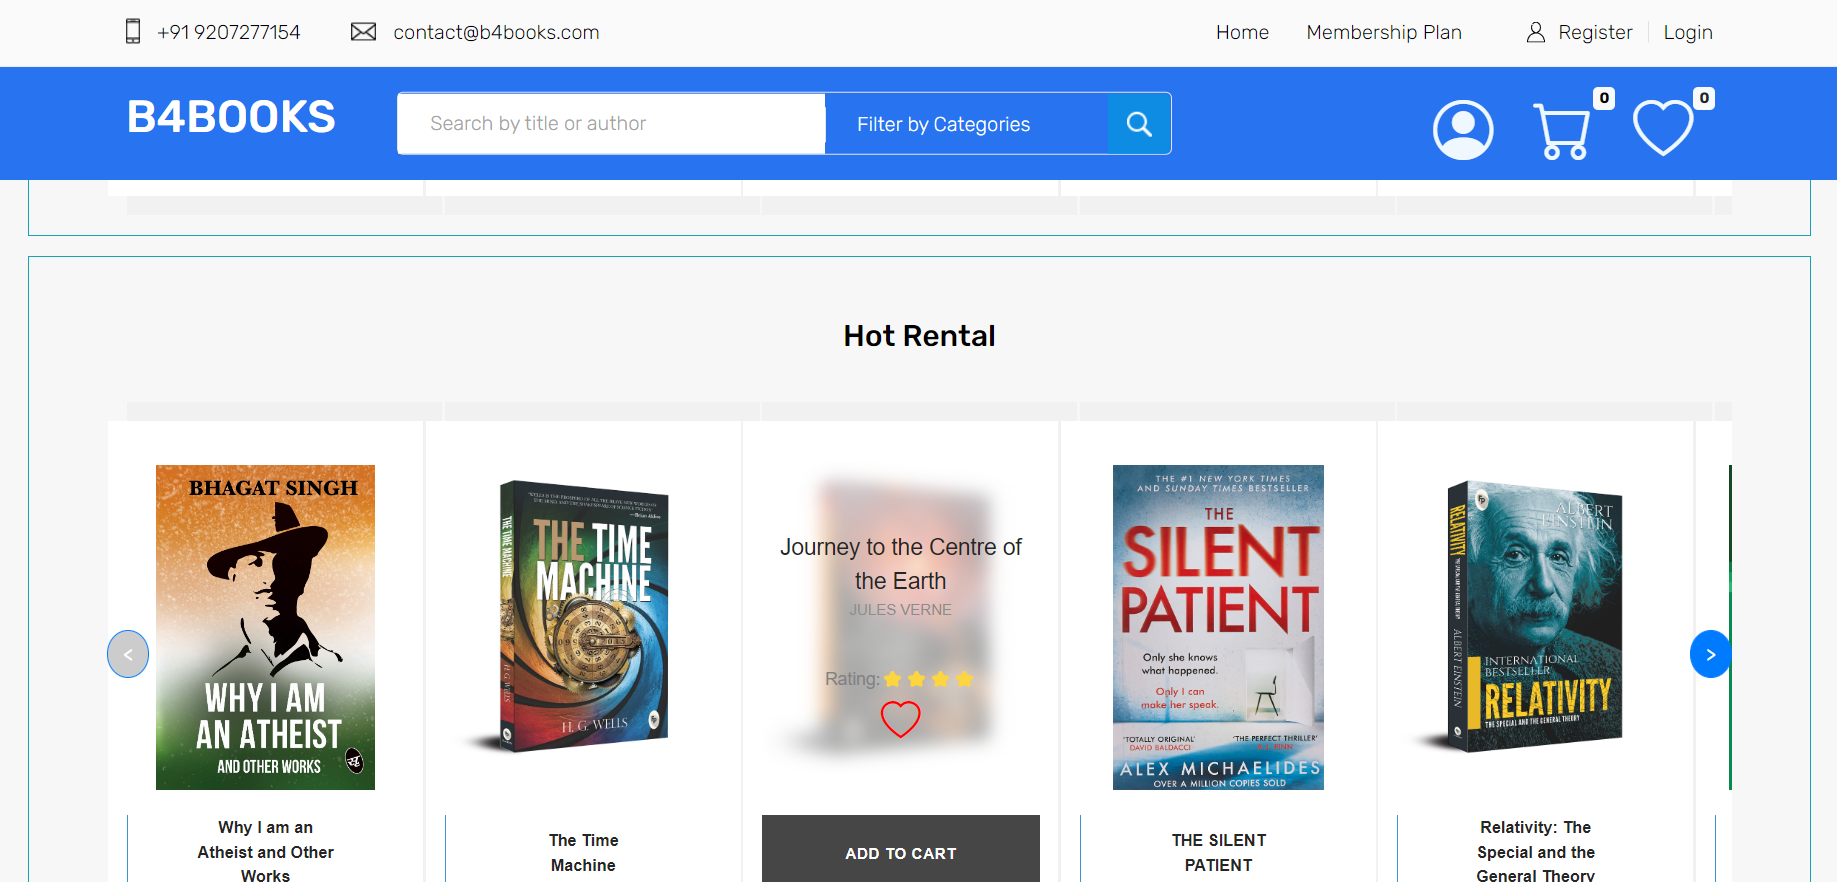
Task: Open Relativity book cover image
Action: pos(1535,616)
